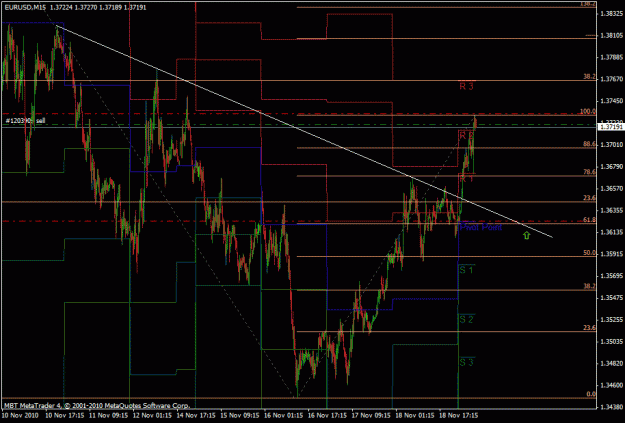This screenshot has height=423, width=625.
Task: Click time axis label '11 Nov 09:15'
Action: coord(107,415)
